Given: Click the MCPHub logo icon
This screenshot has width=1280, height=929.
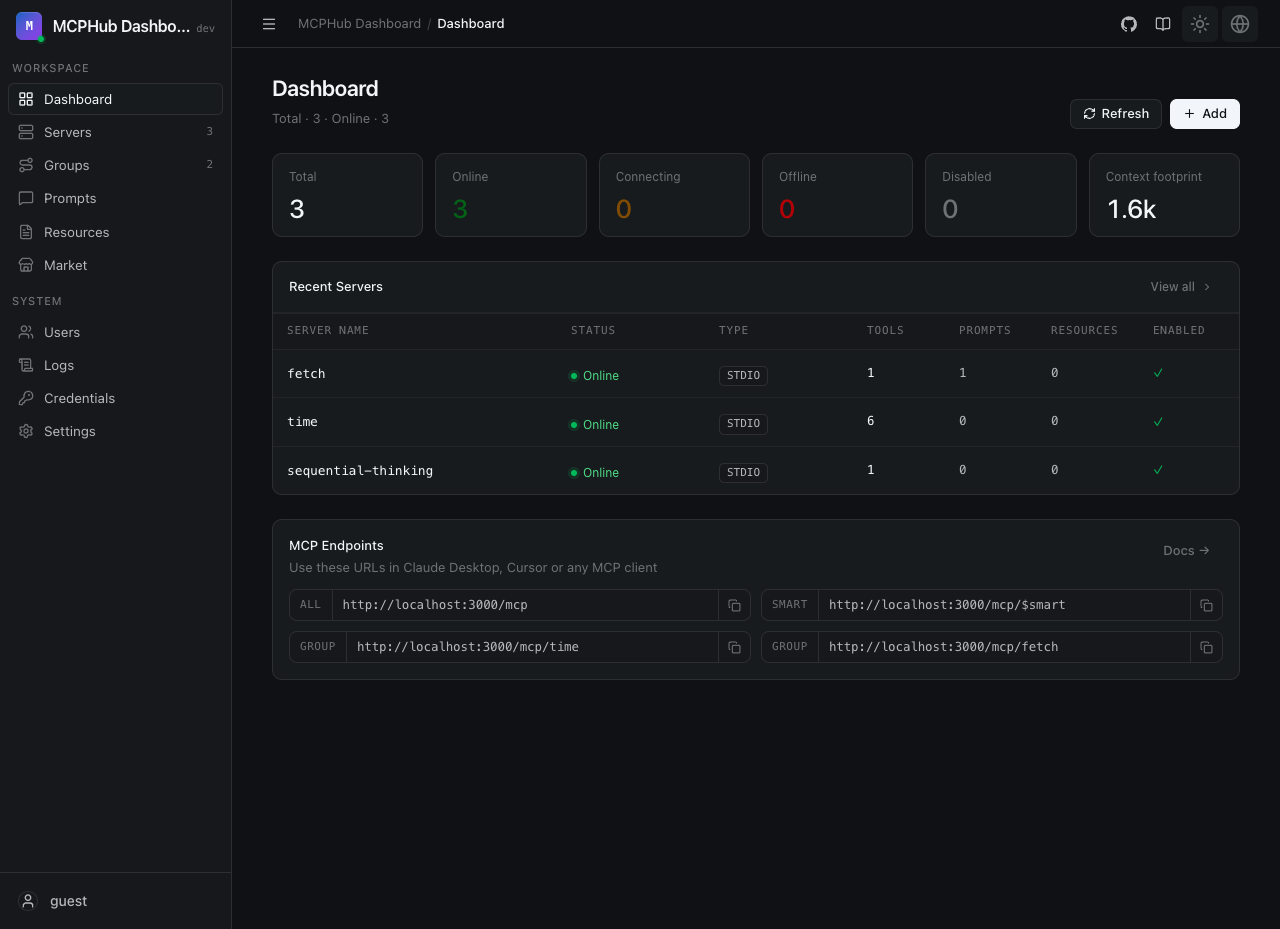Looking at the screenshot, I should (x=29, y=26).
